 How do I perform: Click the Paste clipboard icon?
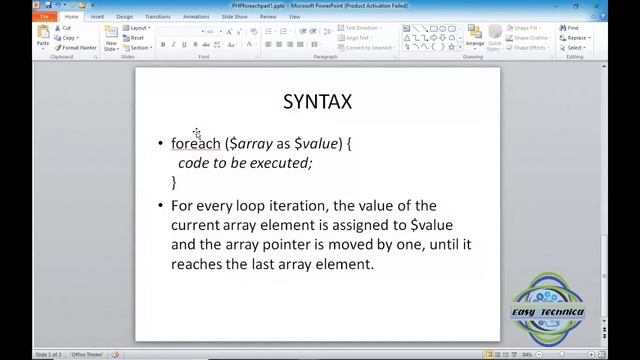43,32
